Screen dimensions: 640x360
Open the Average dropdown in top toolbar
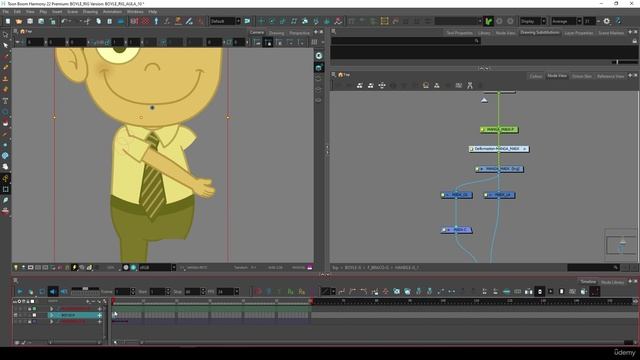point(566,21)
